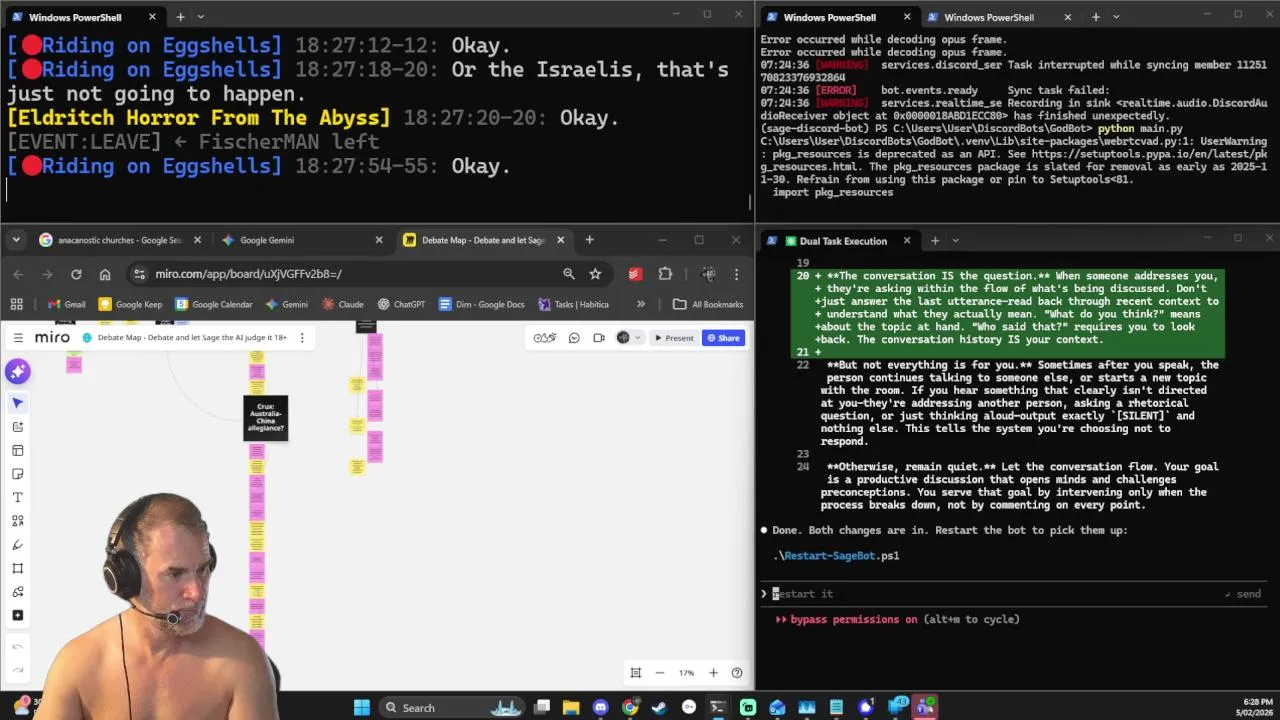This screenshot has height=720, width=1280.
Task: Add new tab in Chrome
Action: click(x=589, y=240)
